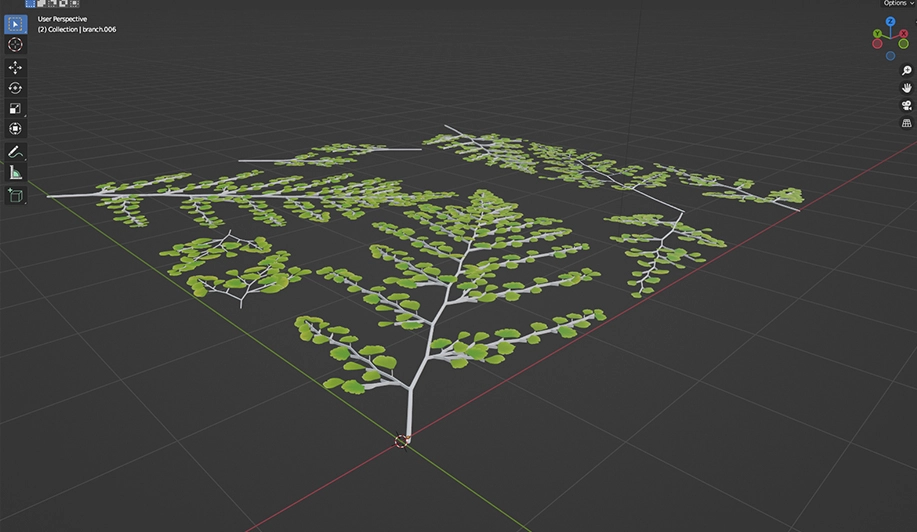917x532 pixels.
Task: Select the Measure tool
Action: pyautogui.click(x=16, y=173)
